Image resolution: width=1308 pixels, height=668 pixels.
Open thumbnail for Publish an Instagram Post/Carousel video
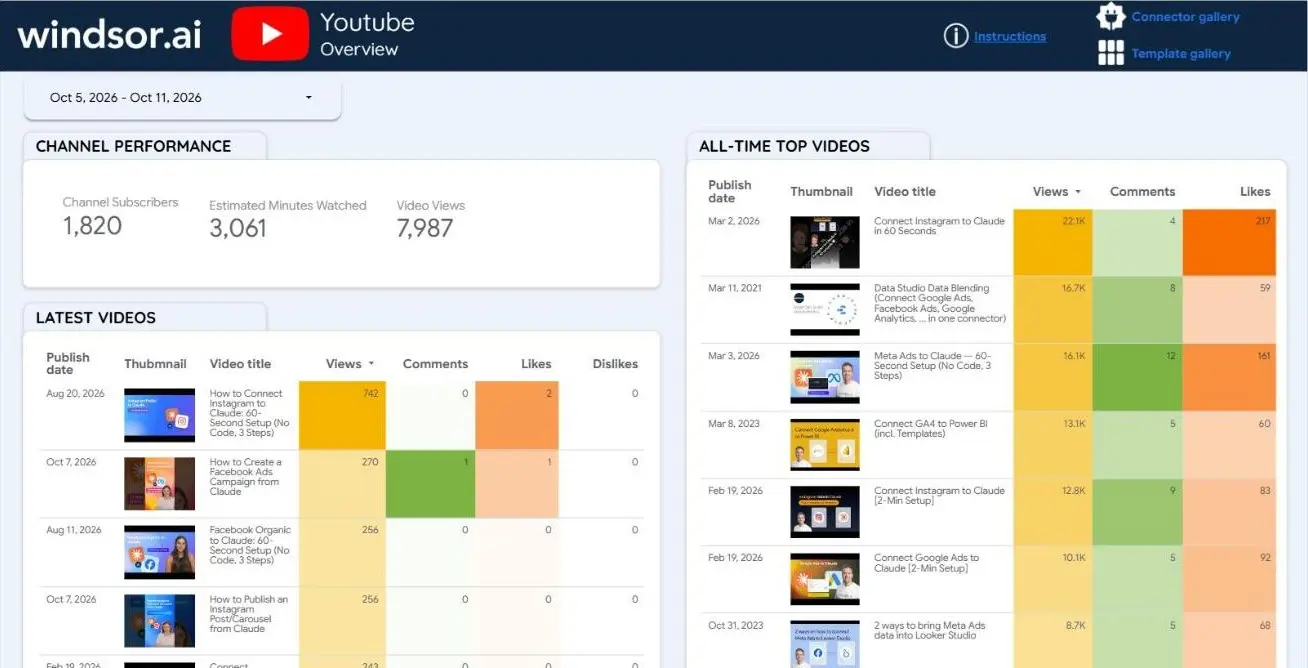(160, 621)
